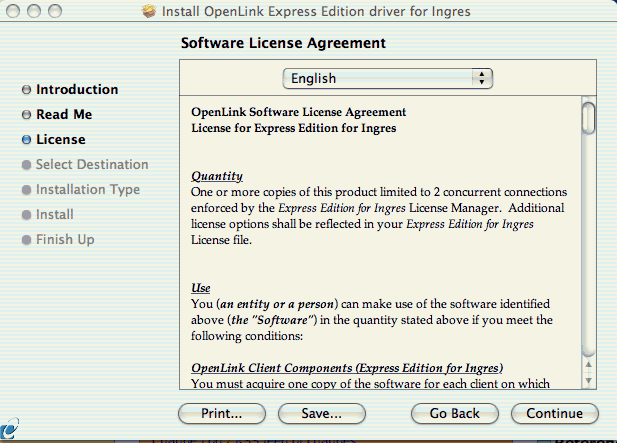Screen dimensions: 617x443
Task: Click the Installation Type step bullet
Action: pos(26,190)
